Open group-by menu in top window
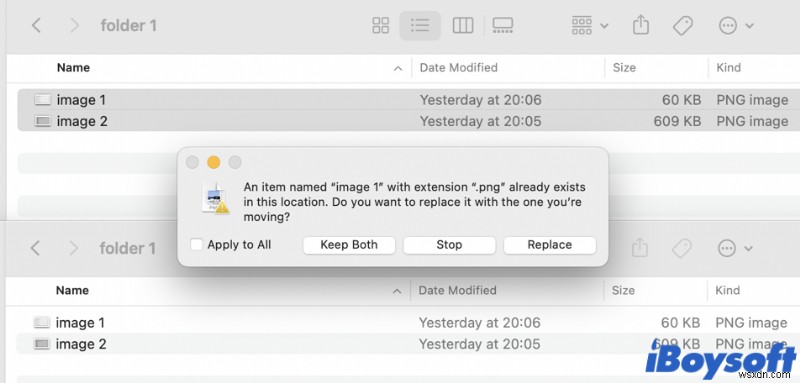 tap(590, 25)
